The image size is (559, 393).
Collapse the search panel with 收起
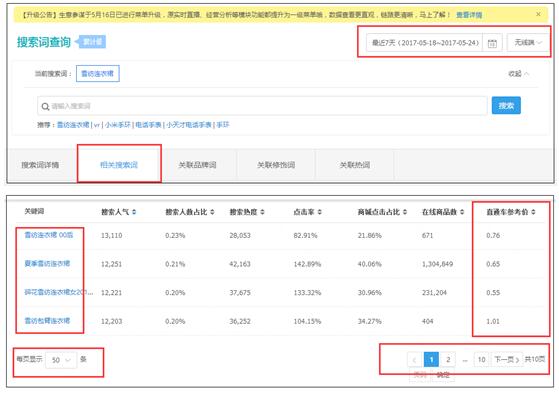(x=519, y=73)
